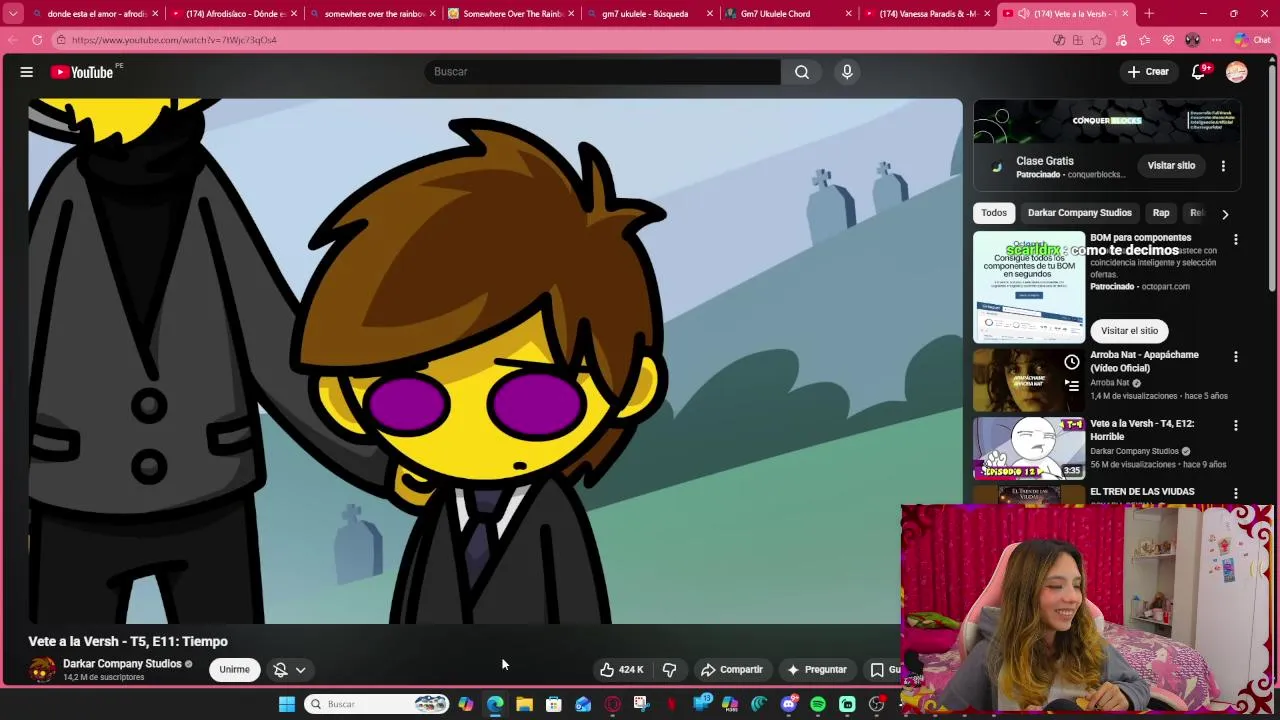The image size is (1280, 720).
Task: Toggle channel notification bell setting
Action: pos(281,670)
